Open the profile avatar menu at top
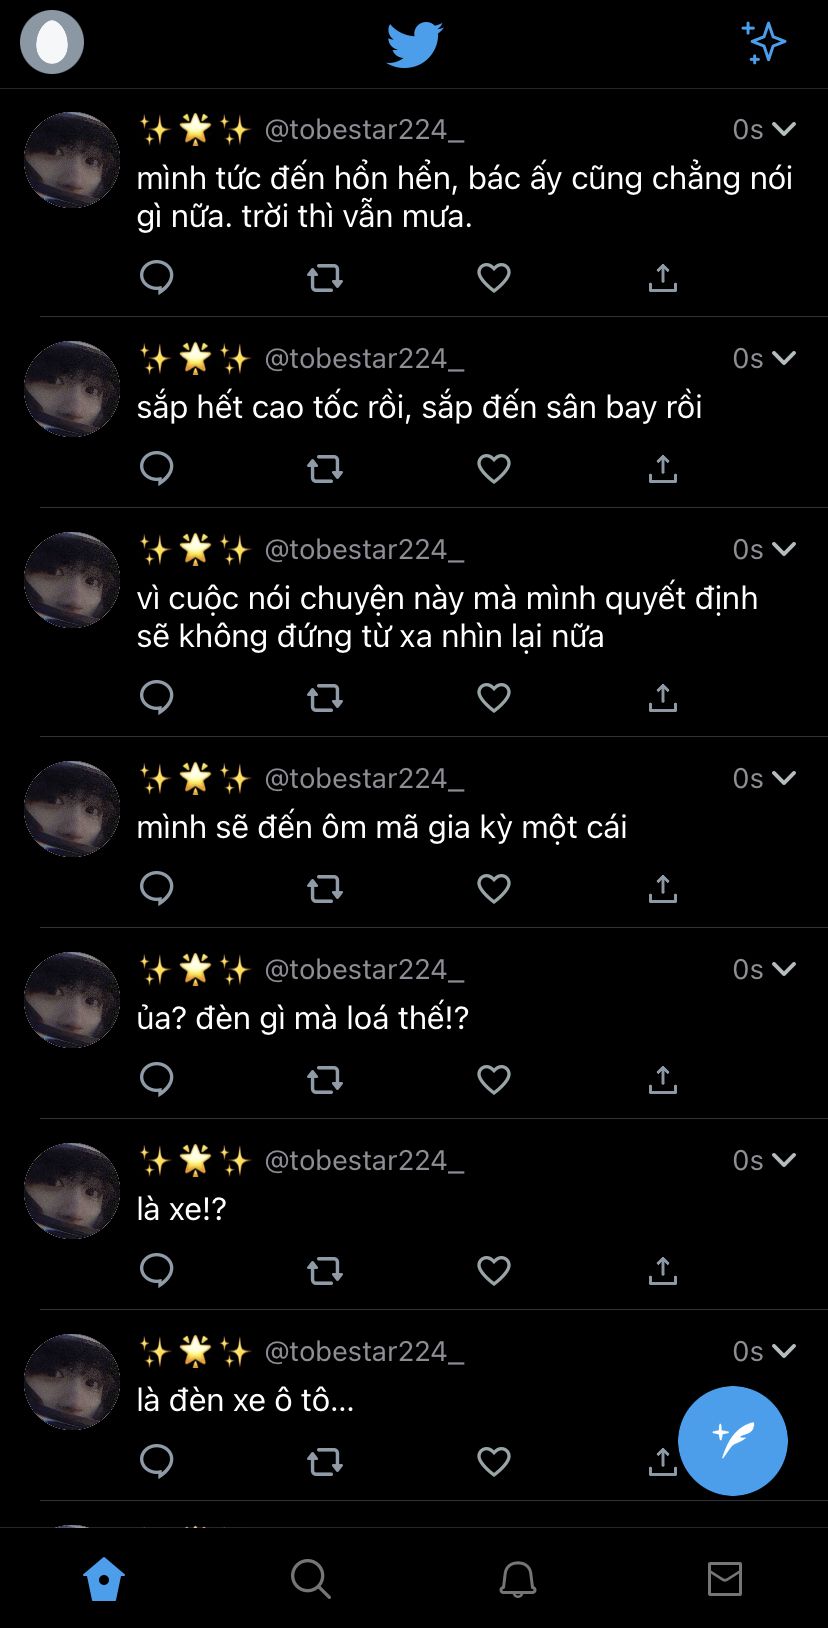The height and width of the screenshot is (1628, 828). coord(52,42)
